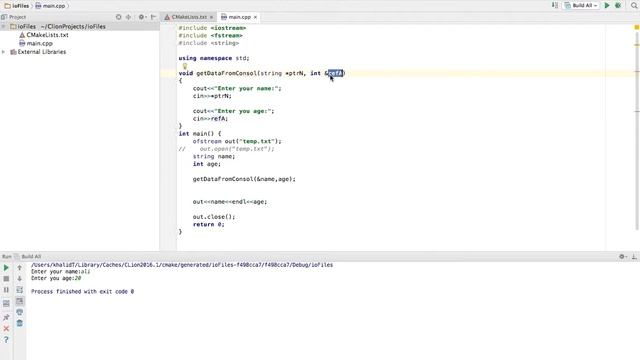Click the Run tool window label
640x360 pixels.
7,257
